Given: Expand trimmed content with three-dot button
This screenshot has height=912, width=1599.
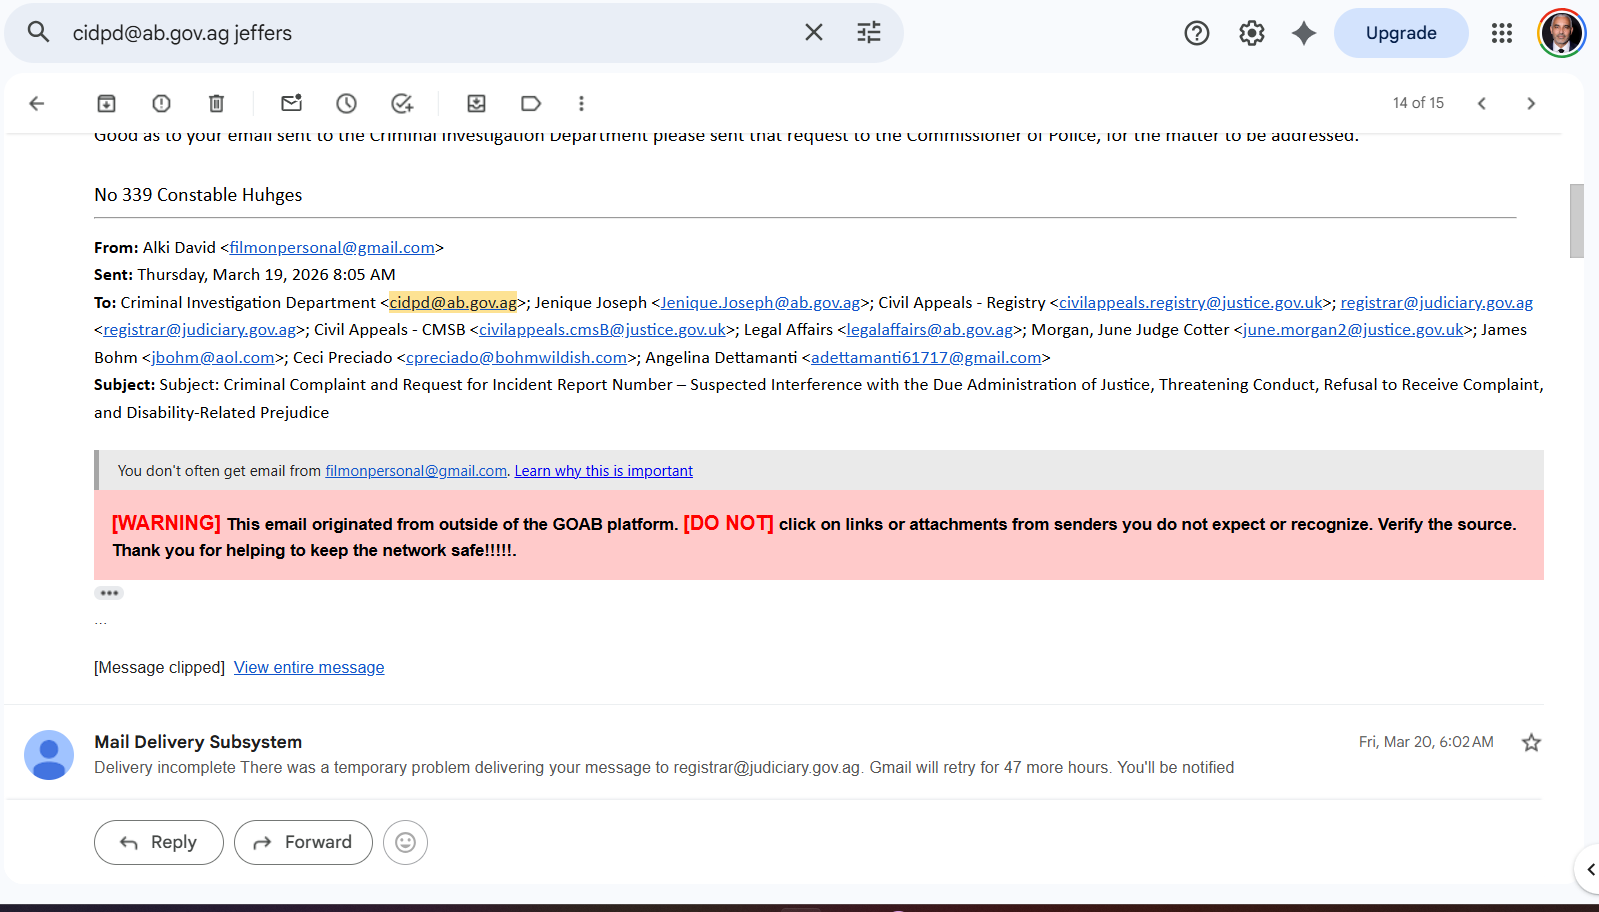Looking at the screenshot, I should pyautogui.click(x=109, y=593).
